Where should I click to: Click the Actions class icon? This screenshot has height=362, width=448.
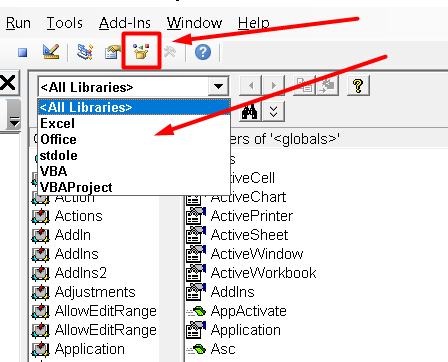coord(41,216)
